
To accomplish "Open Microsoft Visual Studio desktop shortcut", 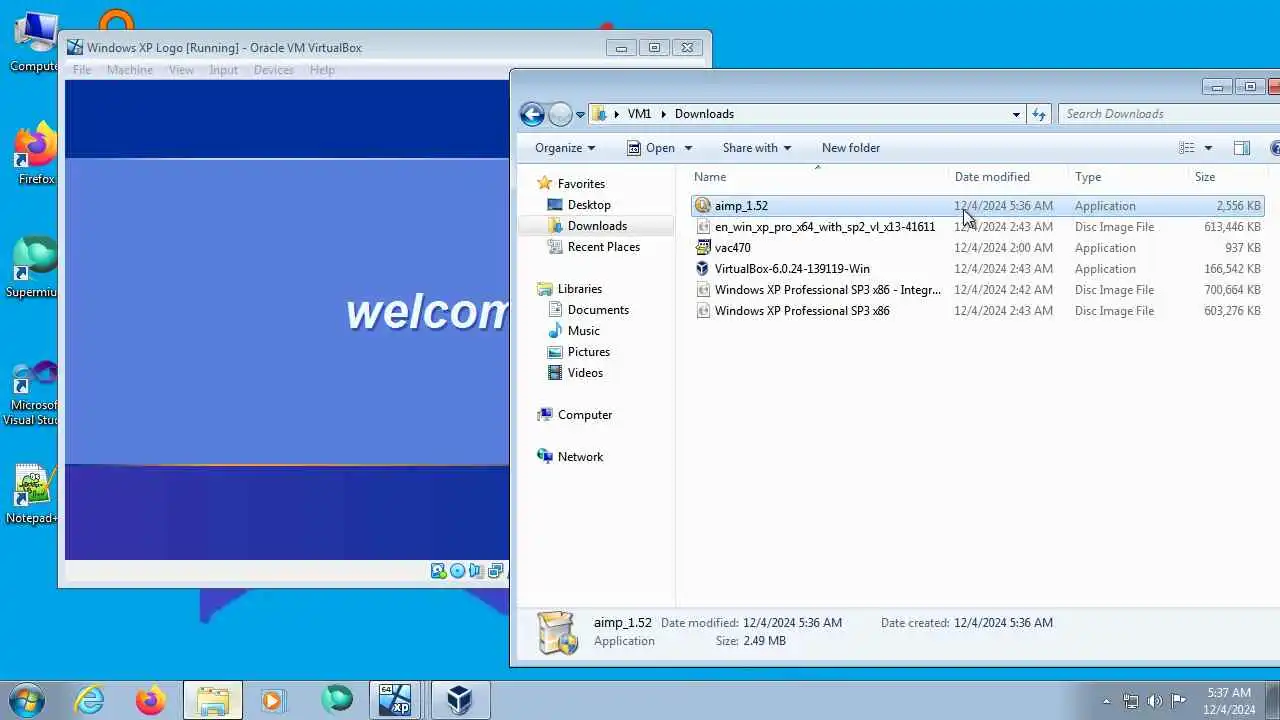I will [x=33, y=394].
